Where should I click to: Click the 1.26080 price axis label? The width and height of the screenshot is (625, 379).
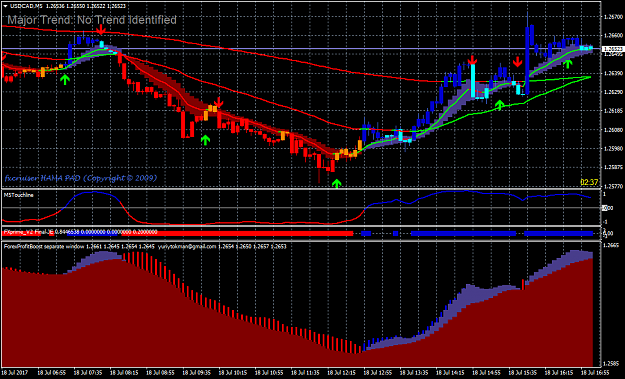click(613, 130)
